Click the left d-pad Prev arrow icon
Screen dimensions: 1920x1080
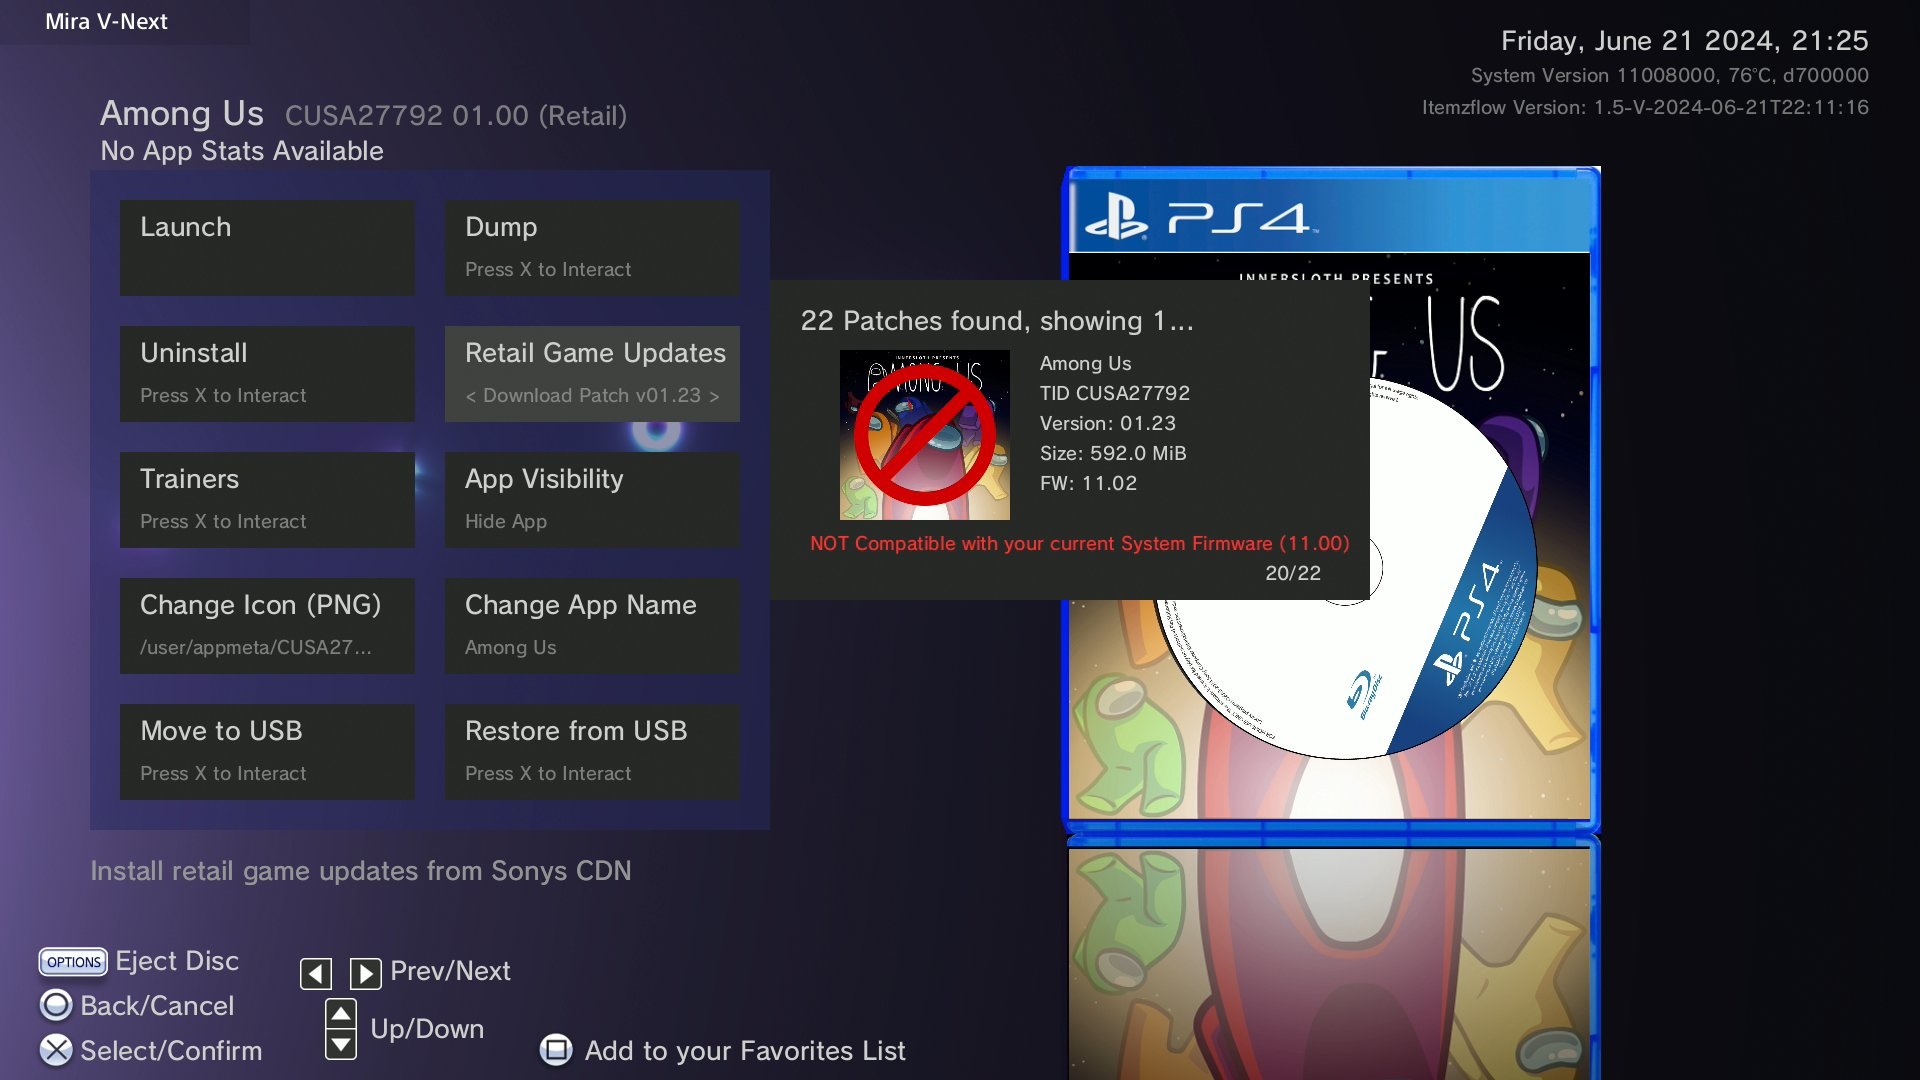316,973
